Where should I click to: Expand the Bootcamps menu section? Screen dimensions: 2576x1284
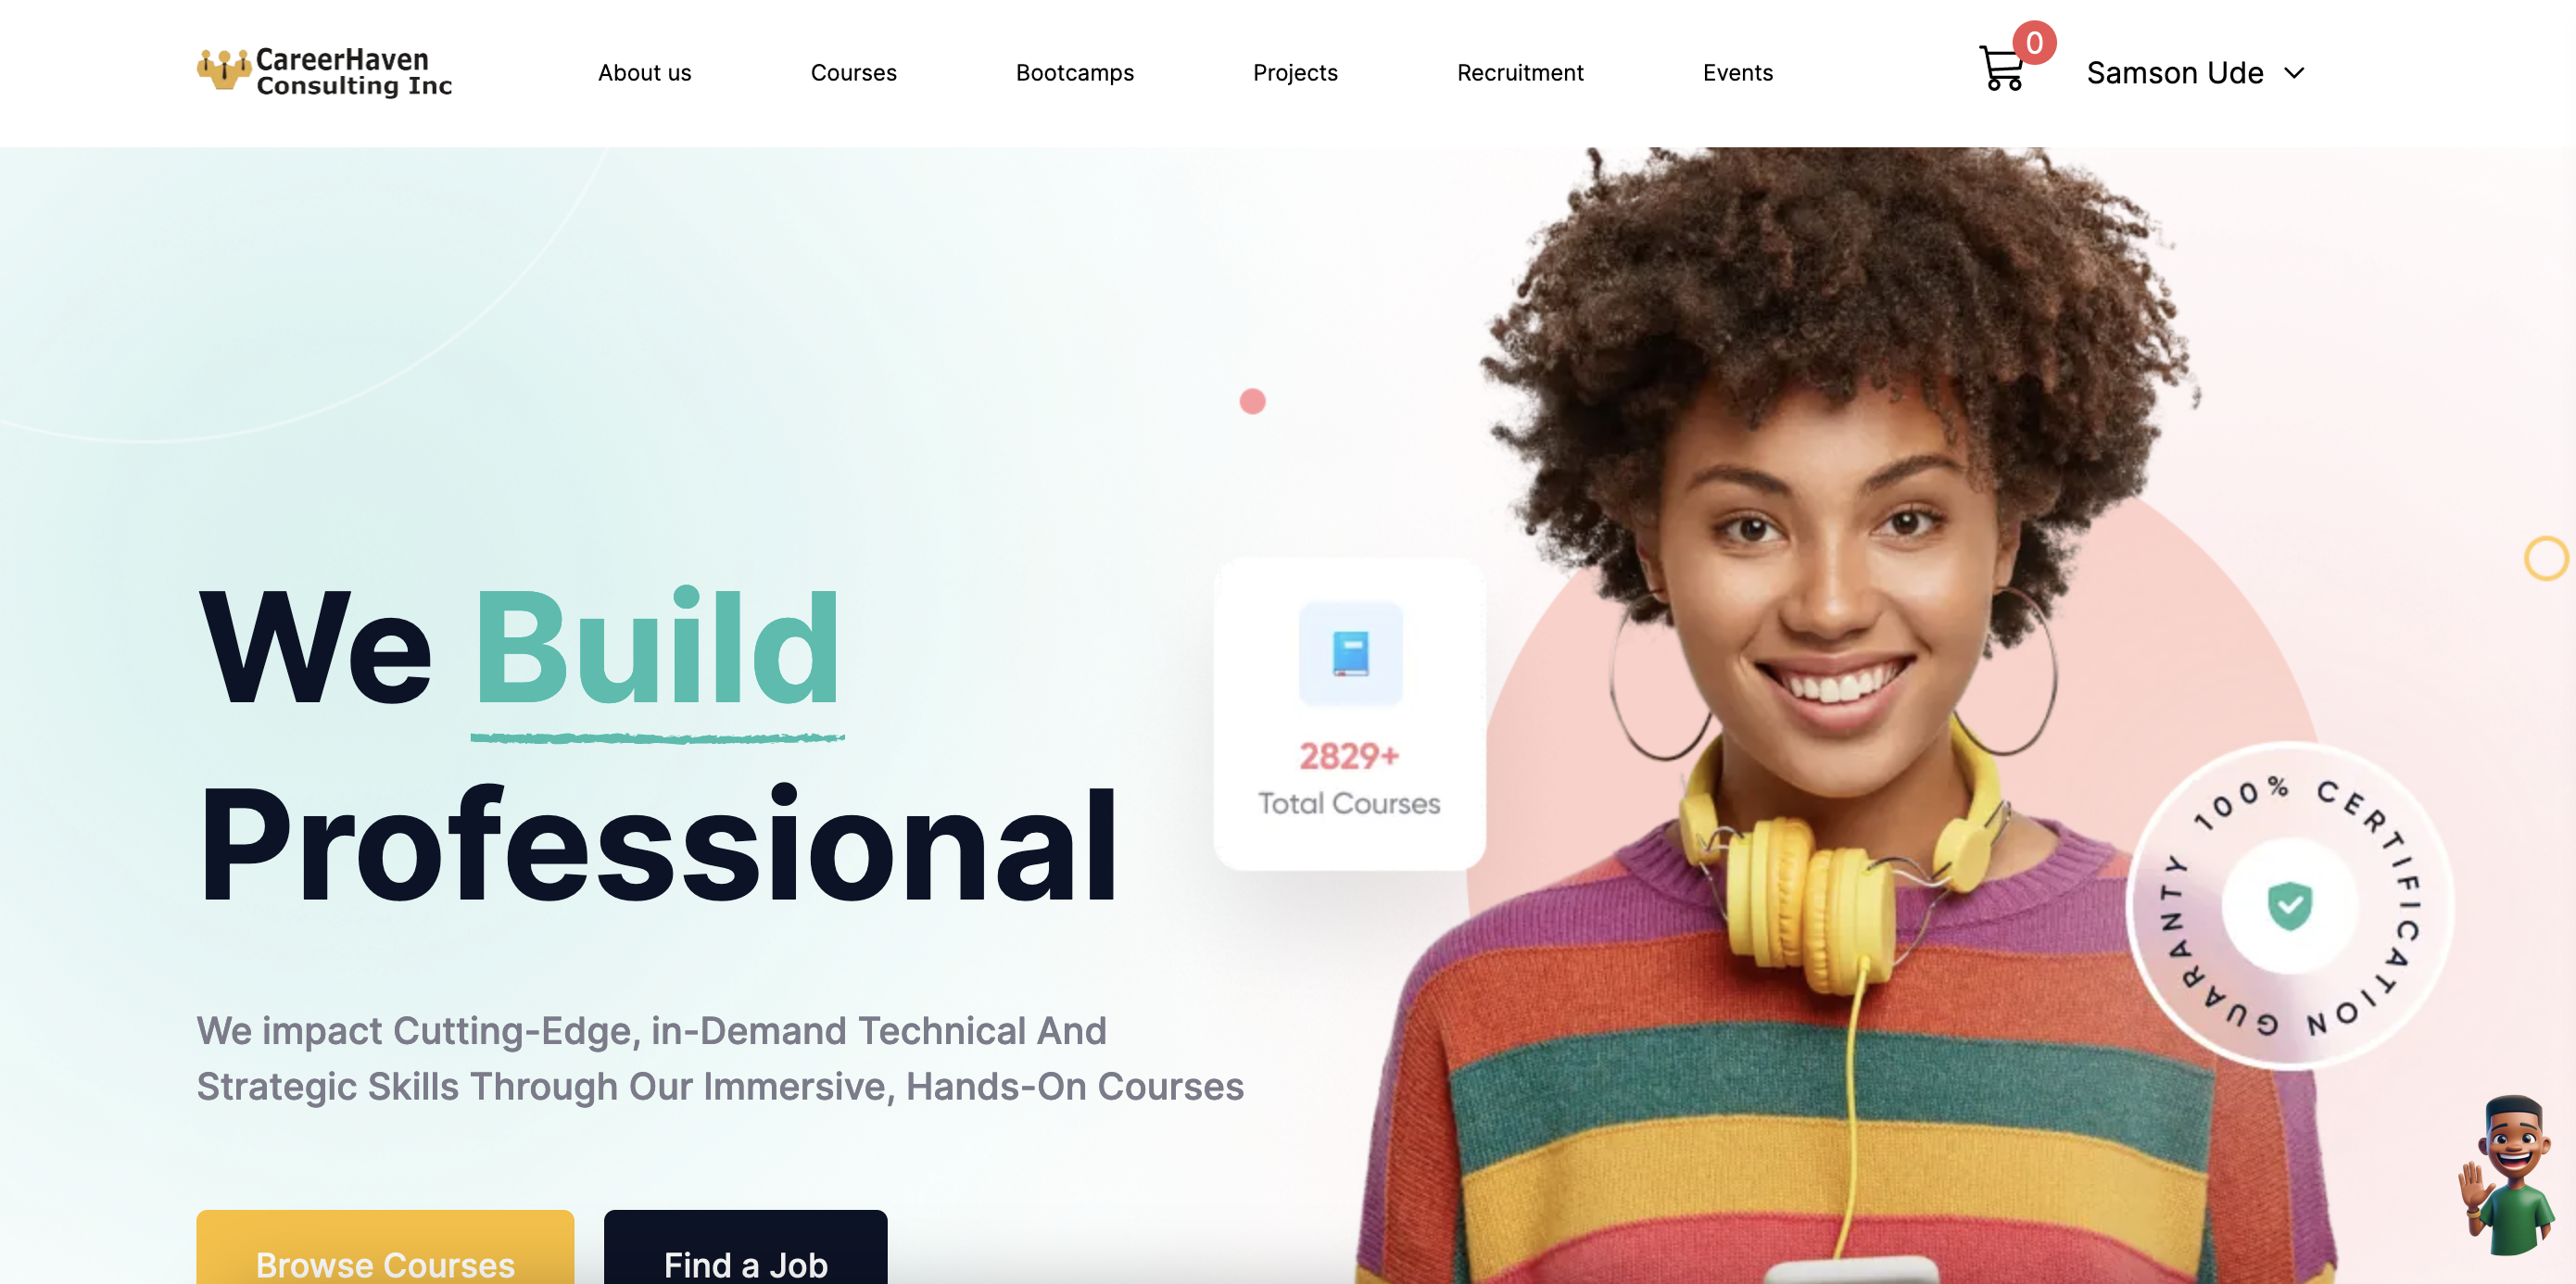pyautogui.click(x=1075, y=70)
